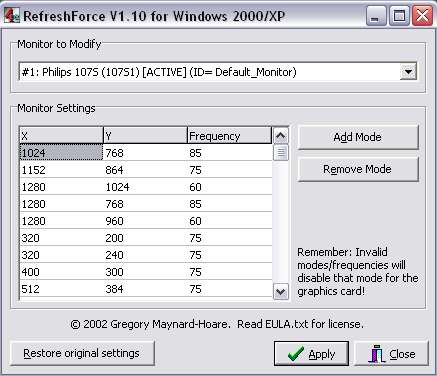
Task: Click the 864 Y value cell
Action: (145, 170)
